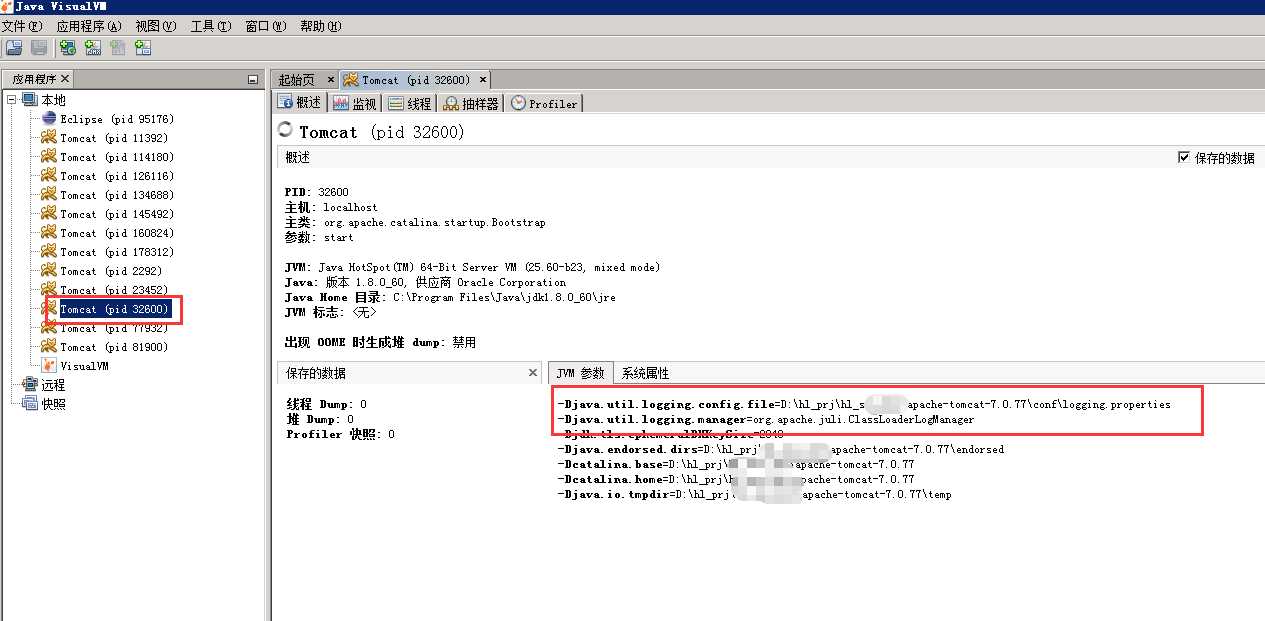
Task: Click the Tomcat icon for pid 178312
Action: click(49, 251)
